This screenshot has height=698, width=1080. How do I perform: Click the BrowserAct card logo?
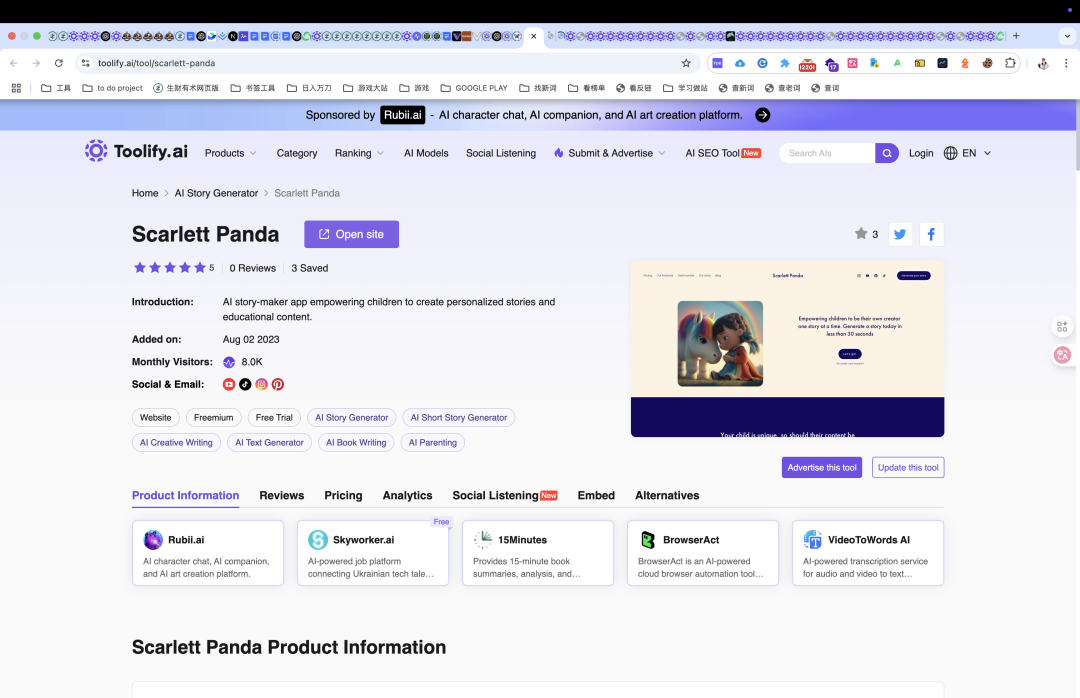647,540
